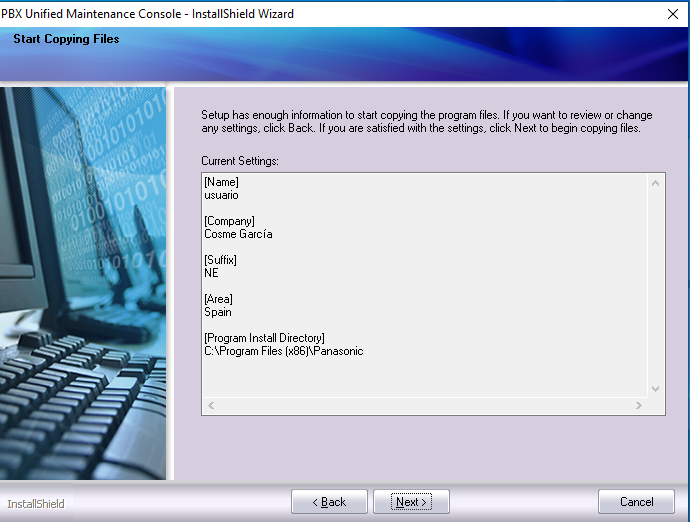Click the setup instructions paragraph

click(426, 121)
